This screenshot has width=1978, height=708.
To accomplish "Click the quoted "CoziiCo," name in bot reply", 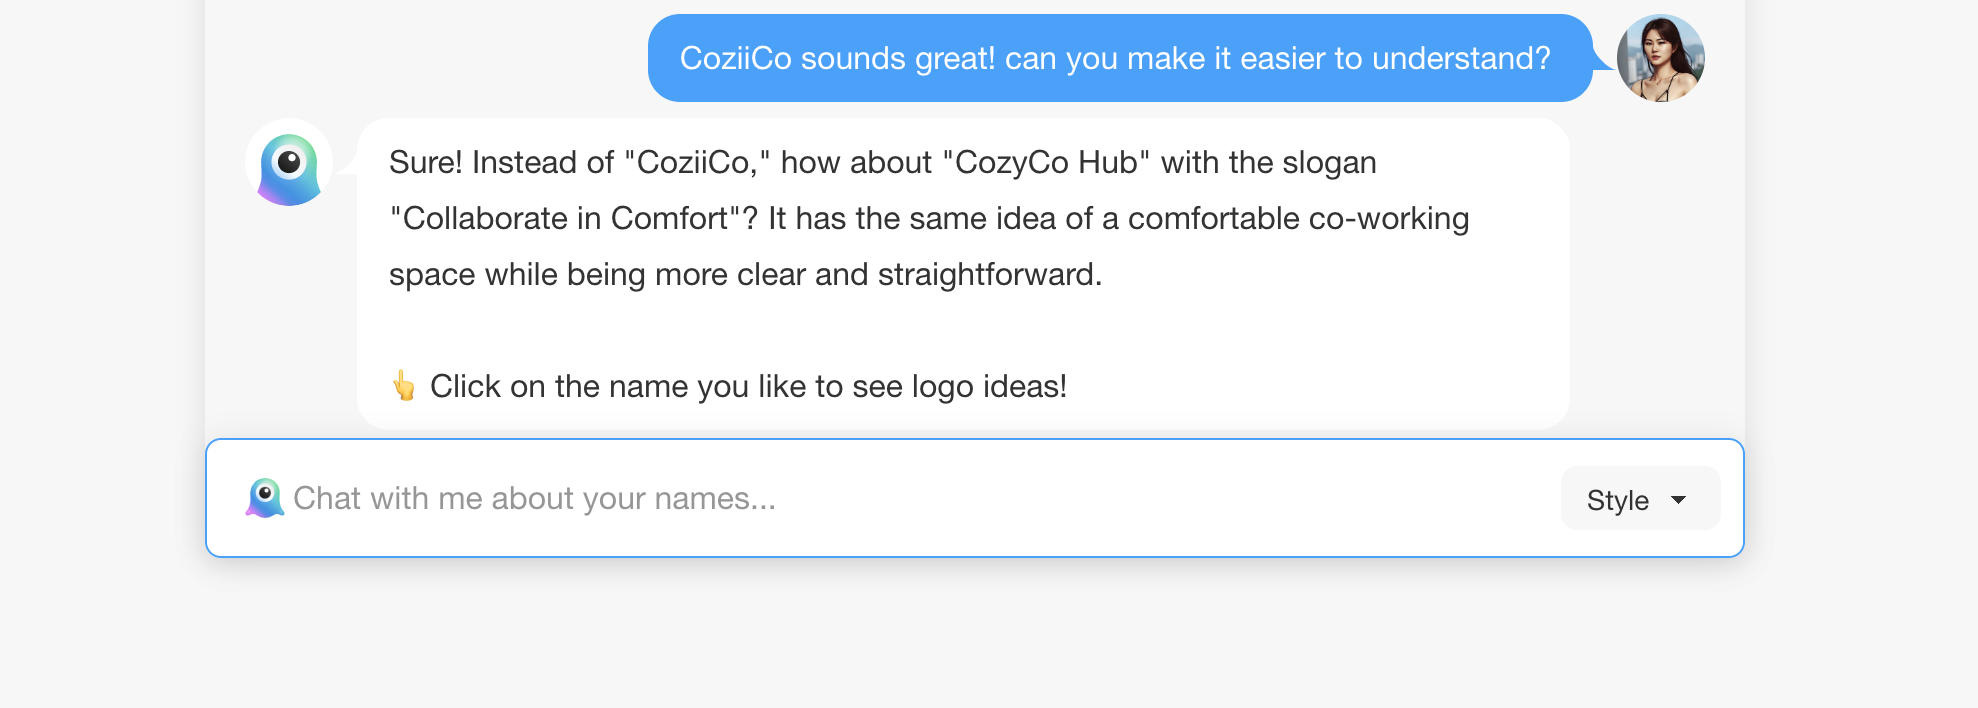I will click(697, 162).
